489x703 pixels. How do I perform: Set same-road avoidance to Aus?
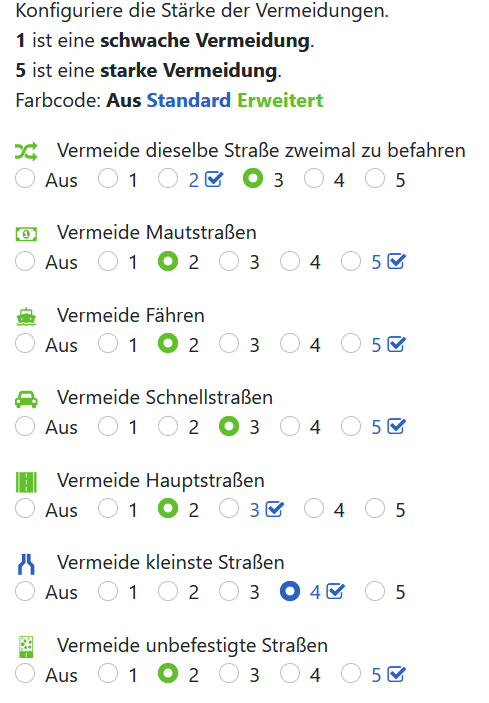25,179
